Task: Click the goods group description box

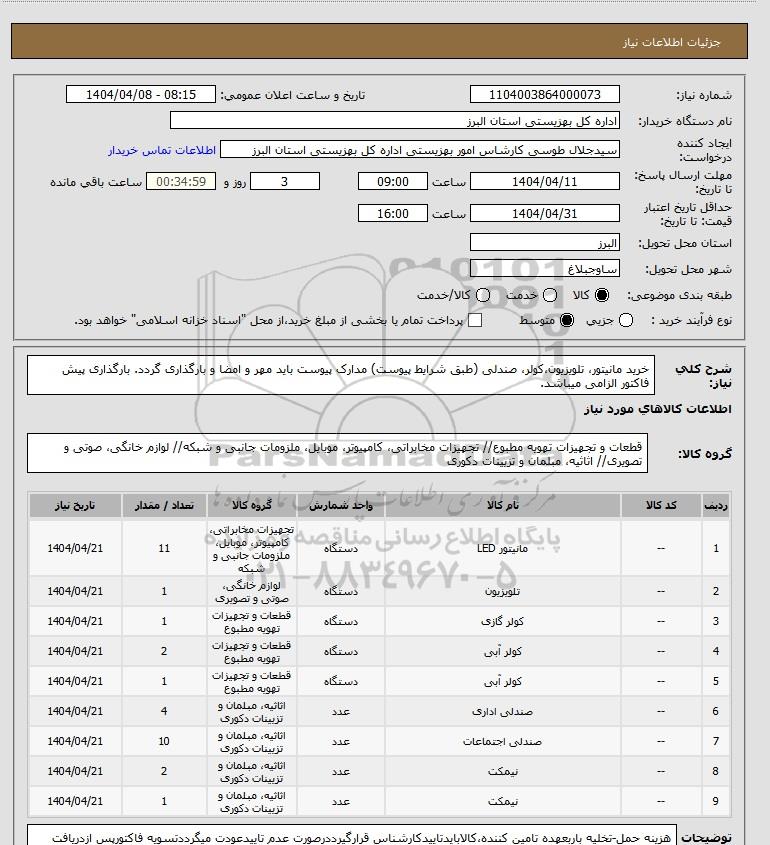Action: click(x=337, y=453)
